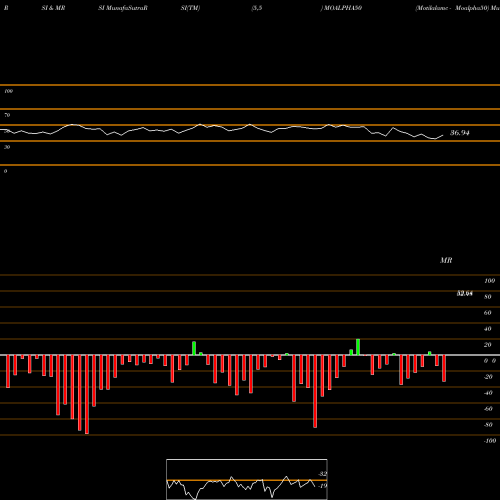
Task: Click the tallest green bar in MR histogram
Action: (358, 347)
